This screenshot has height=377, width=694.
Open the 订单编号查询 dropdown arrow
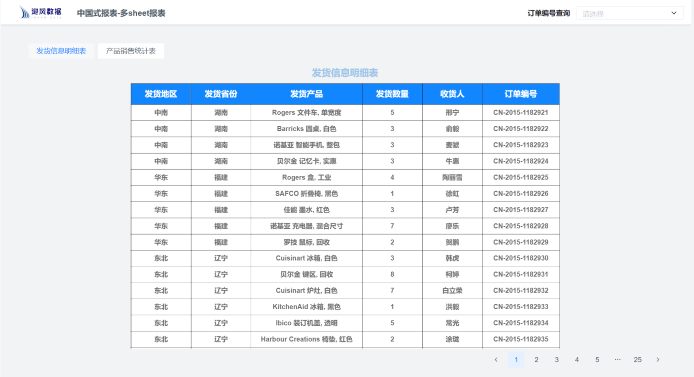coord(674,13)
